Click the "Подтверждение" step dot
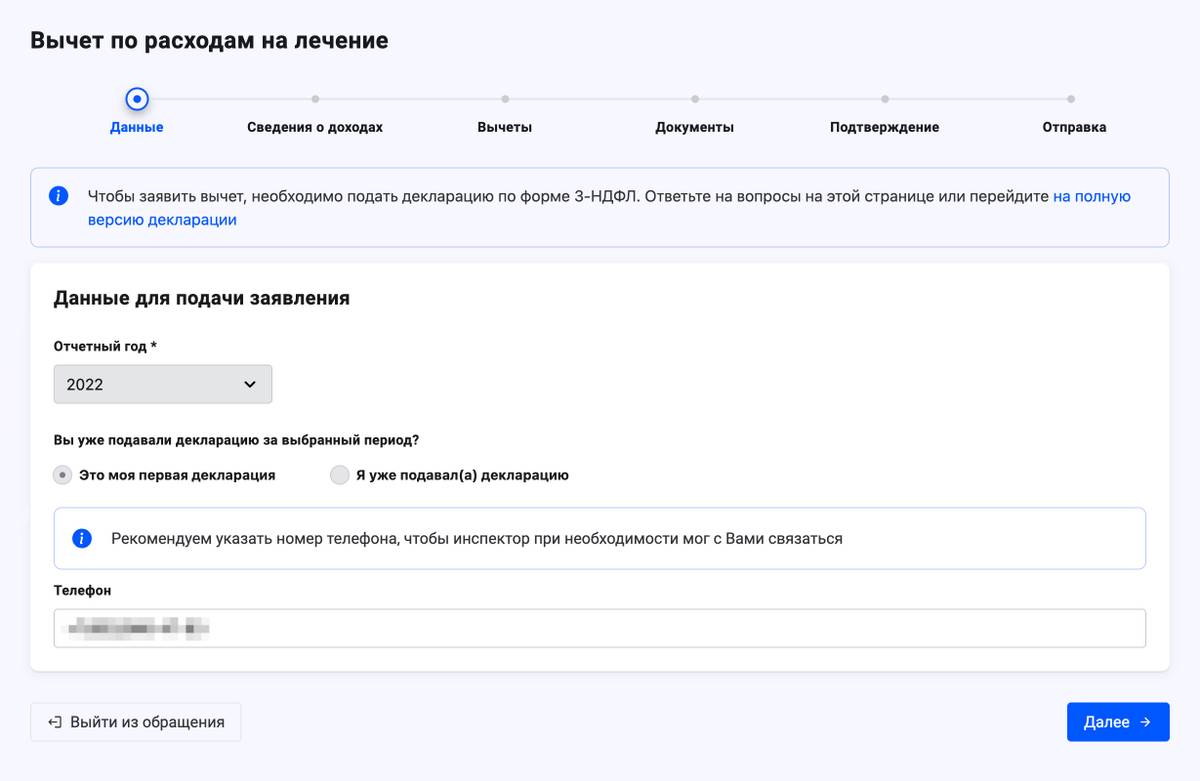This screenshot has width=1200, height=781. [x=885, y=99]
